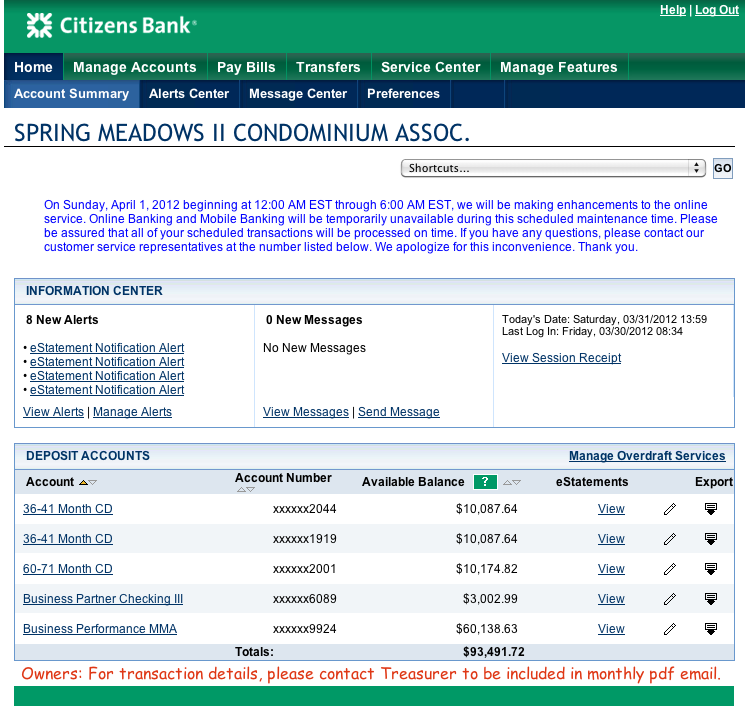Open the Shortcuts dropdown
The height and width of the screenshot is (711, 745).
point(553,168)
